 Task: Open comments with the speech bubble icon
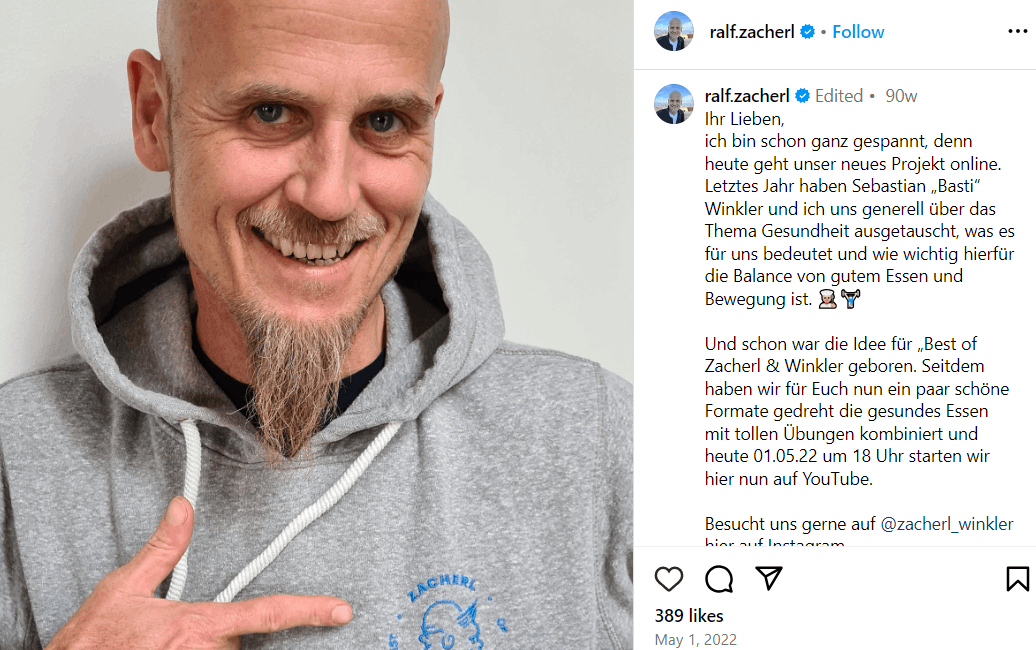719,579
